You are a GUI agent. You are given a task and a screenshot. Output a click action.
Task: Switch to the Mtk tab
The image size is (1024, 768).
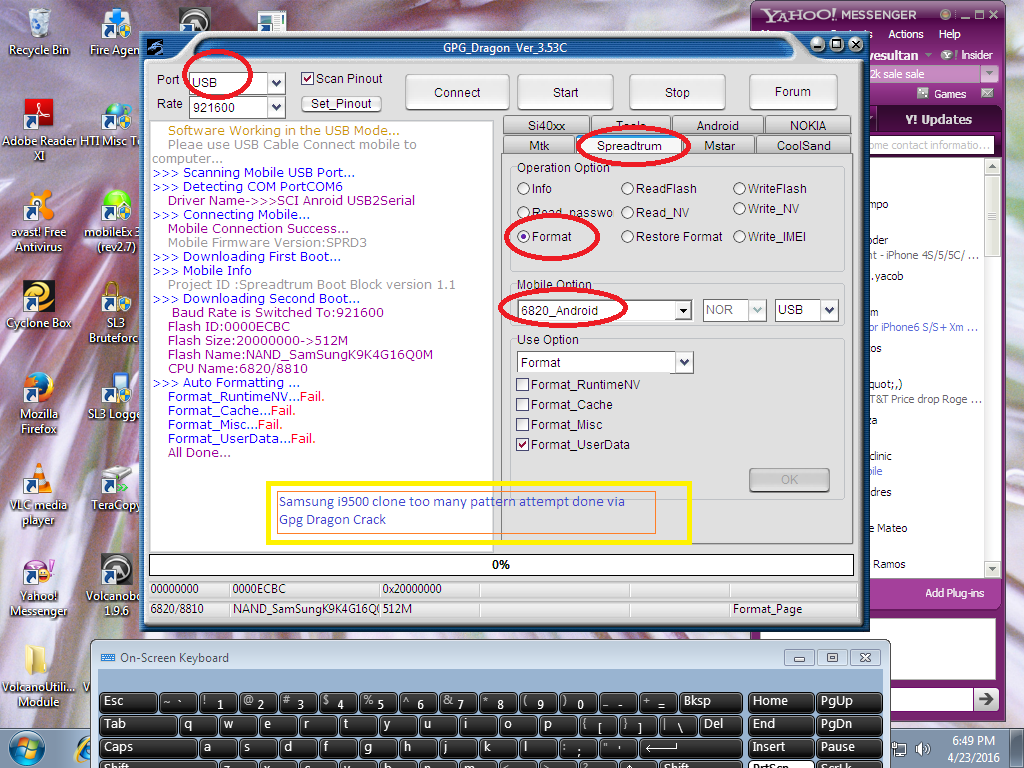[539, 146]
